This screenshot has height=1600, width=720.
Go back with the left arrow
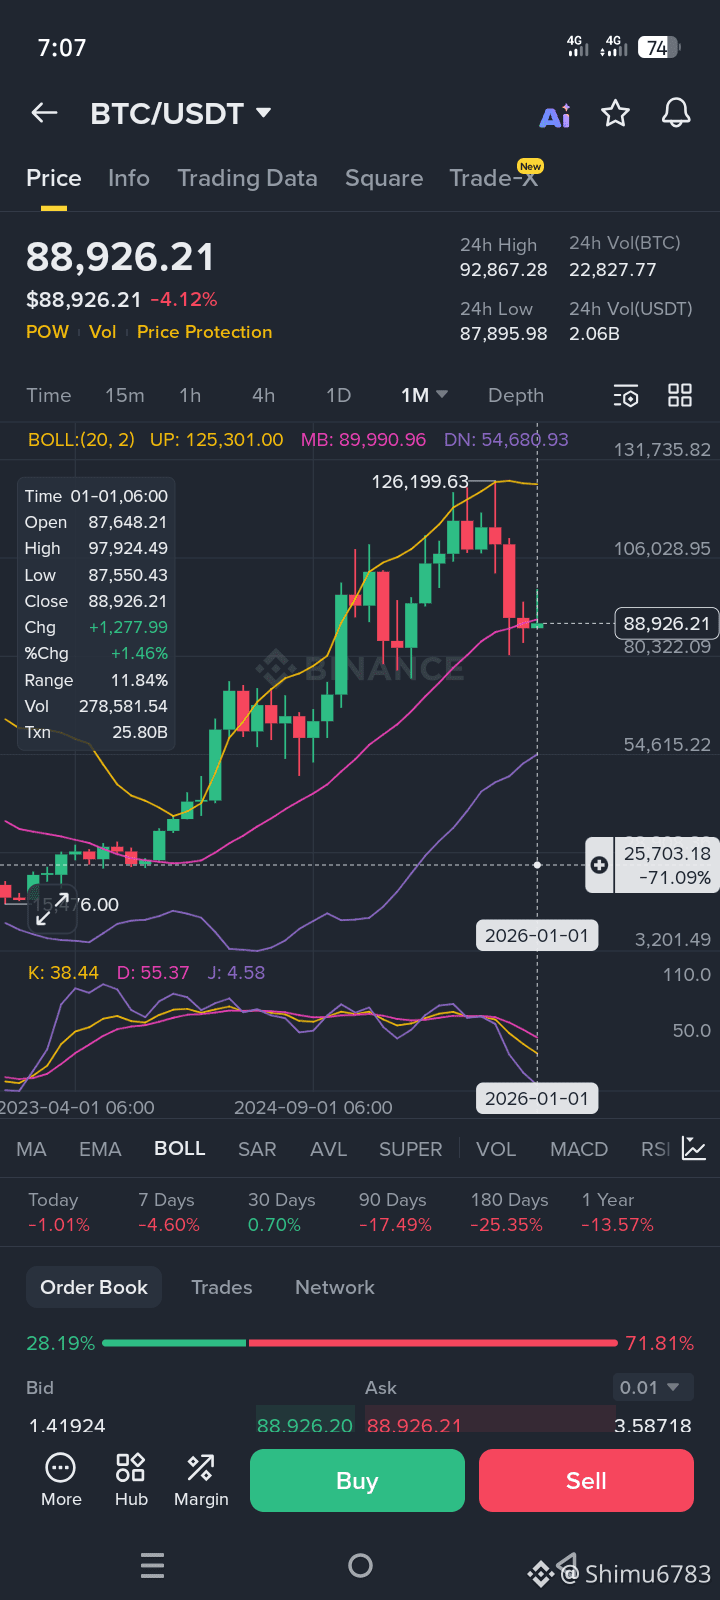44,113
